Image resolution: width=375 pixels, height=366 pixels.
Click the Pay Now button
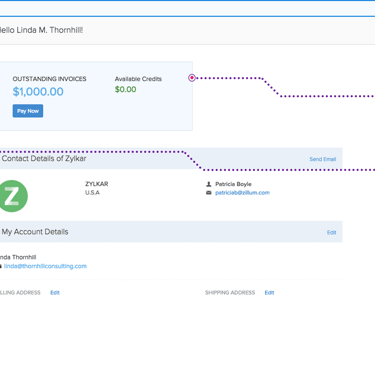coord(28,111)
